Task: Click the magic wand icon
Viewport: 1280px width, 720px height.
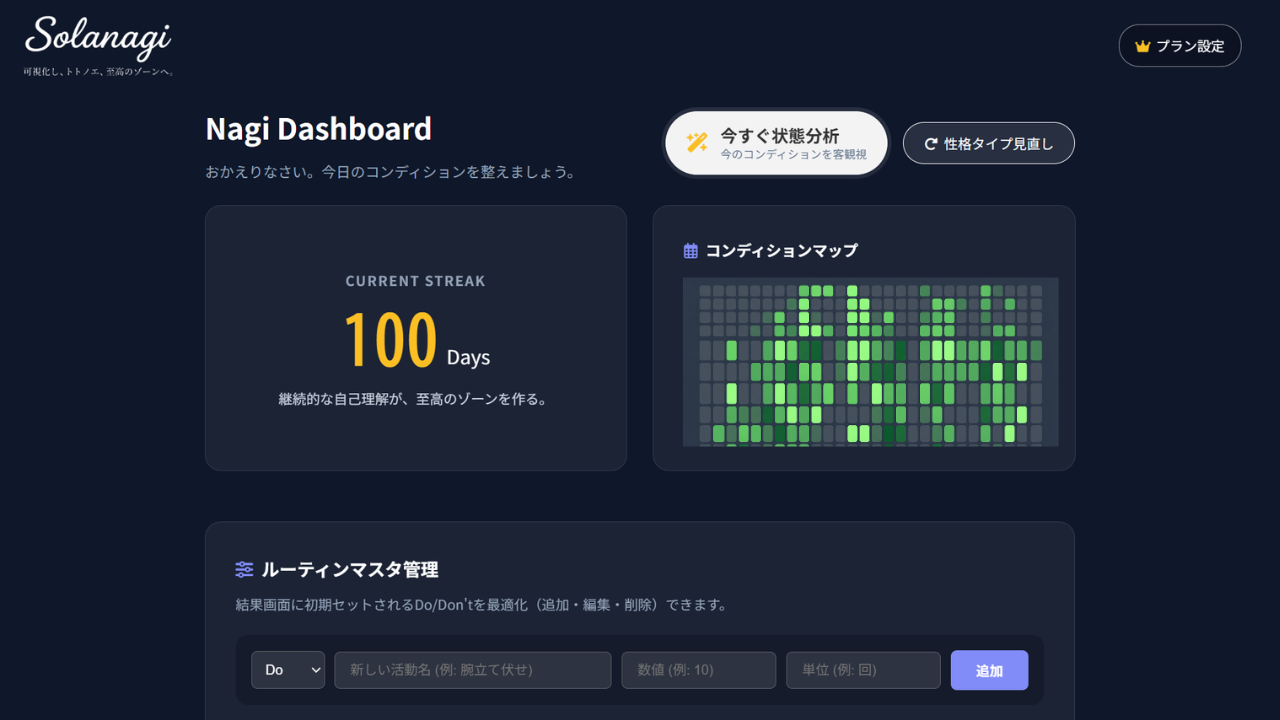Action: (x=697, y=143)
